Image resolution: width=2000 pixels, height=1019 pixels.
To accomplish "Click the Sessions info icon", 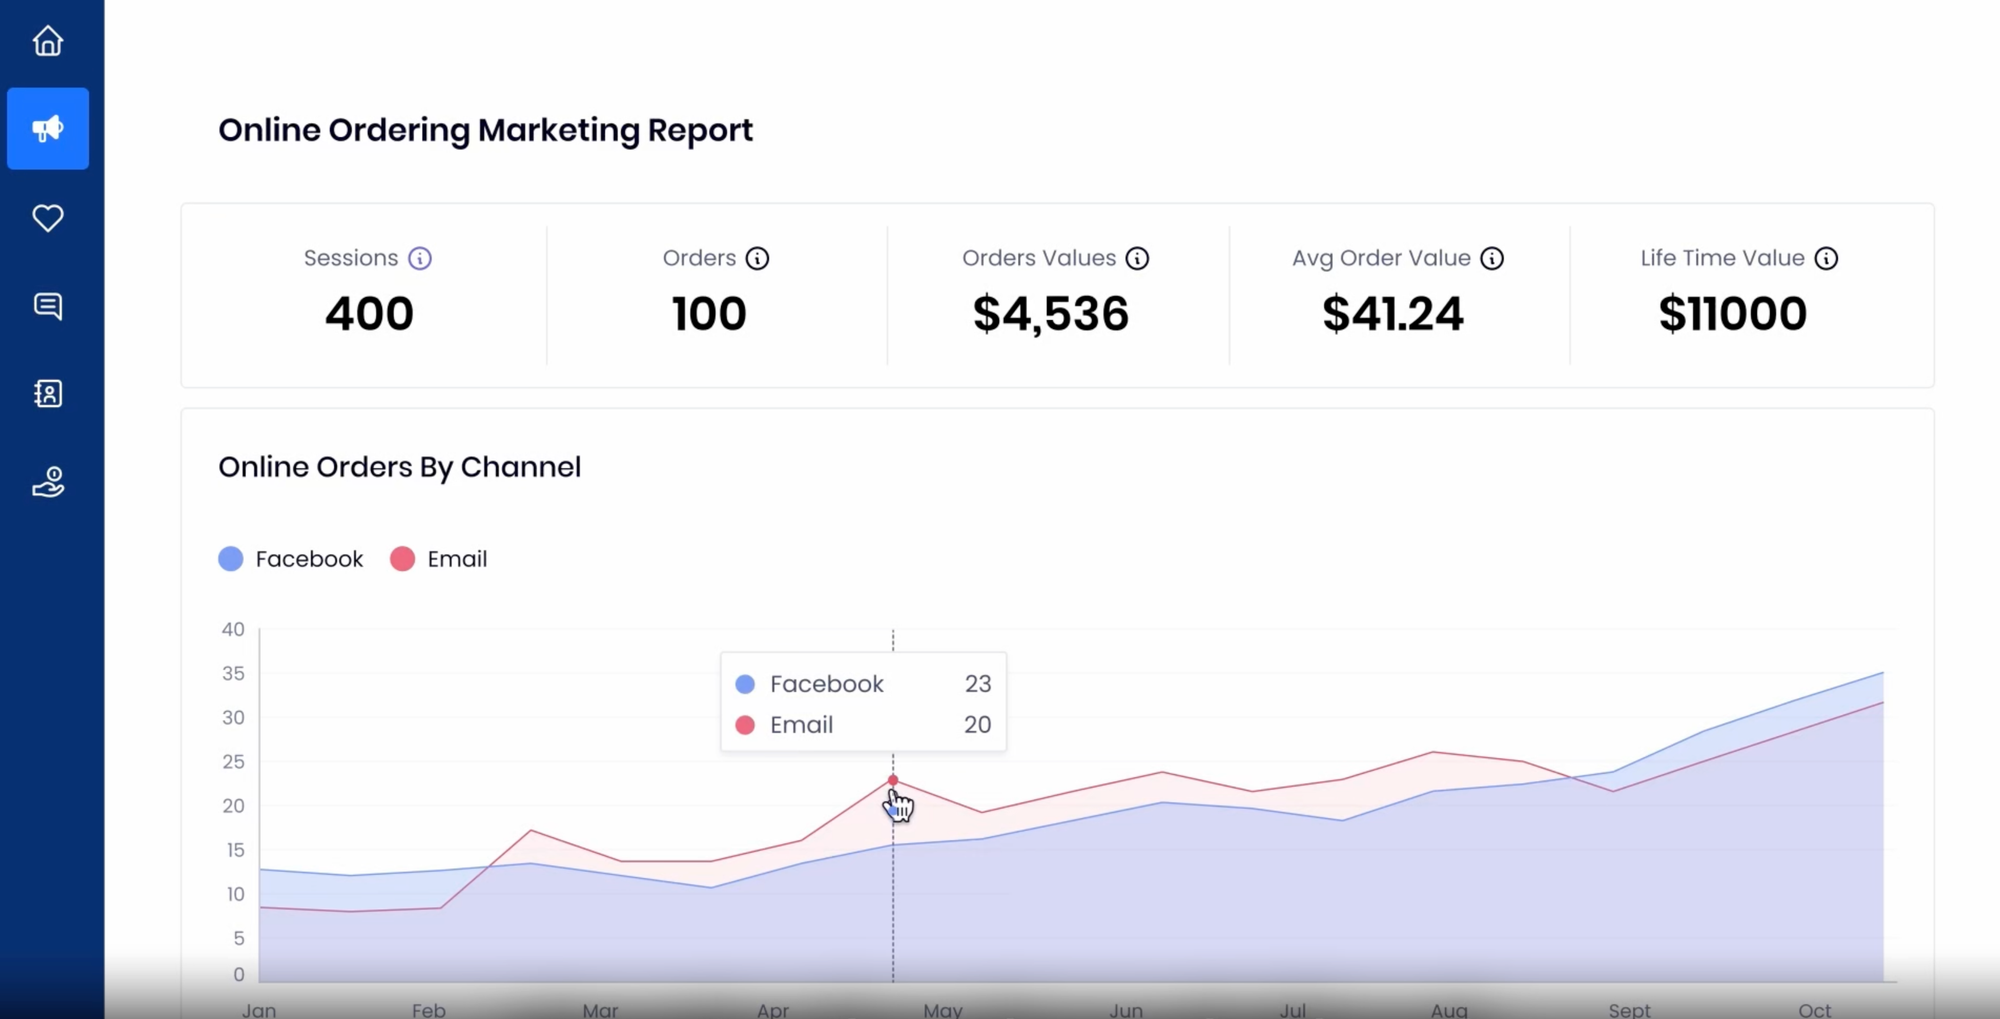I will 420,257.
